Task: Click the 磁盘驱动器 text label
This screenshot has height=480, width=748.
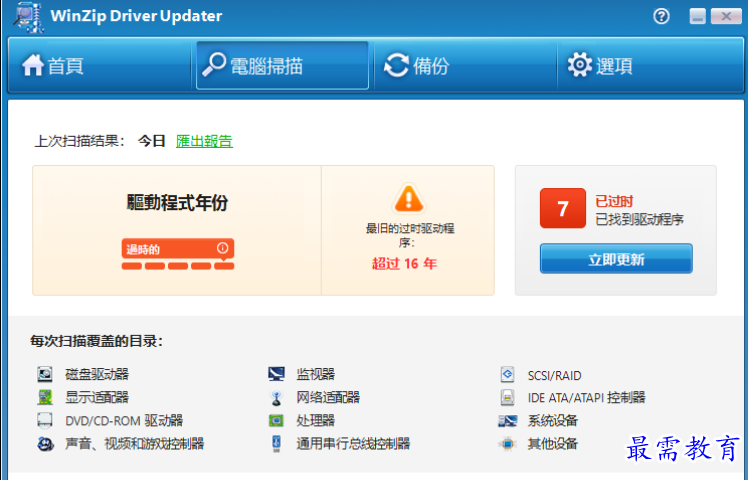Action: click(x=97, y=374)
